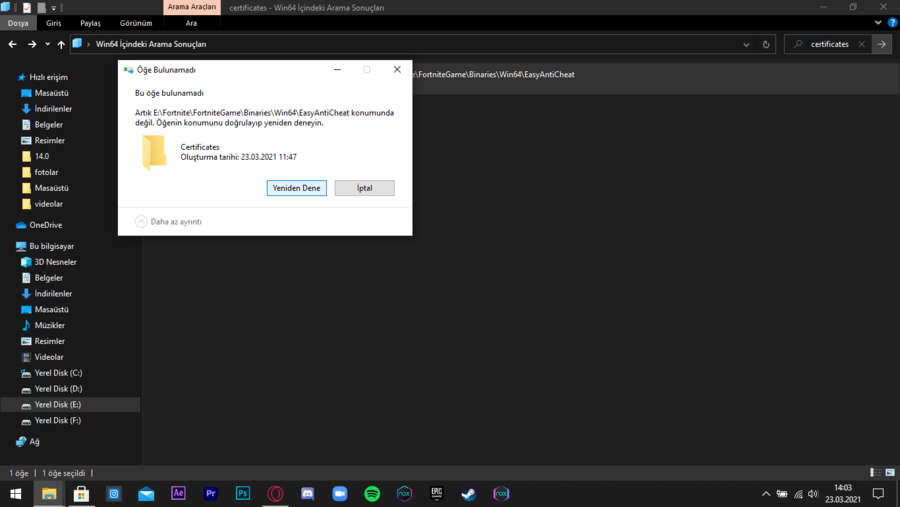Go up one folder level
The image size is (900, 507).
pyautogui.click(x=61, y=44)
